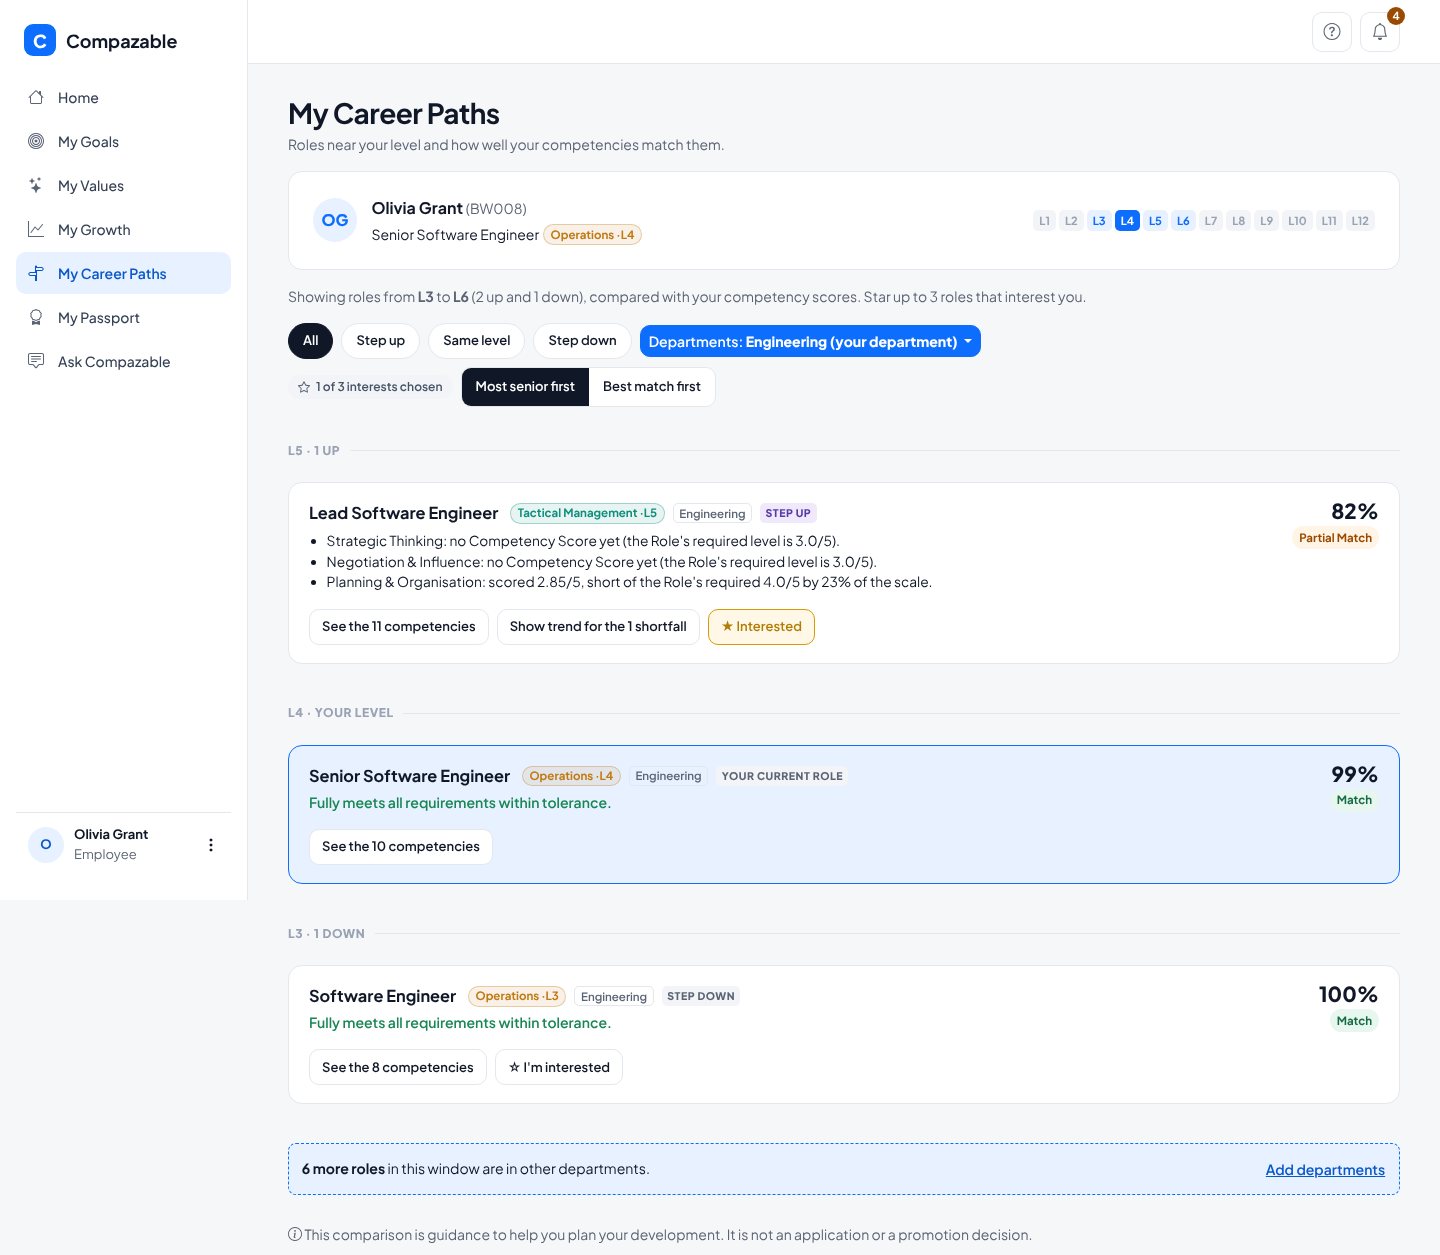Show trend for the 1 shortfall
Screen dimensions: 1440x1255
point(598,627)
